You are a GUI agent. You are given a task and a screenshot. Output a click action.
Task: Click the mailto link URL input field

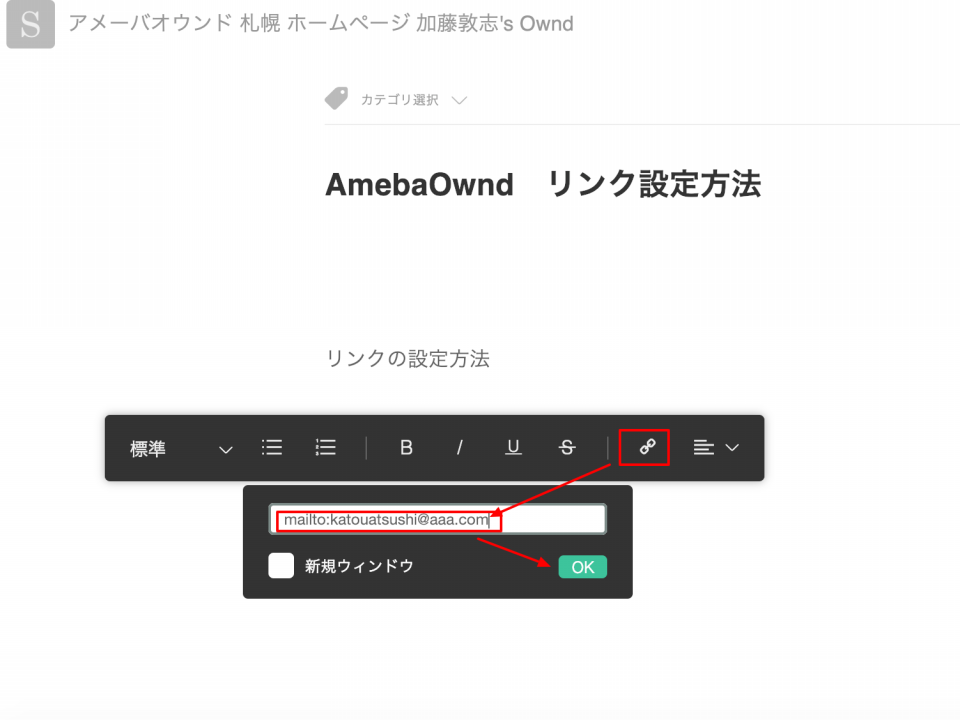pyautogui.click(x=438, y=519)
